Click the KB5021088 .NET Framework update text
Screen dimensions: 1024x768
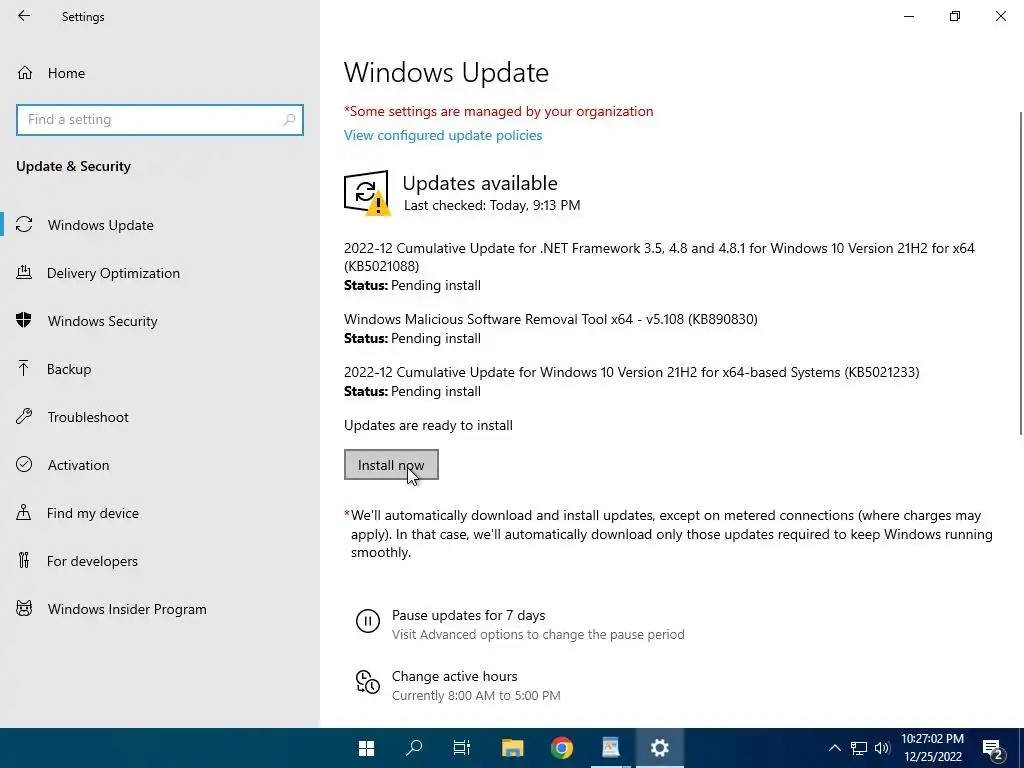[x=659, y=257]
